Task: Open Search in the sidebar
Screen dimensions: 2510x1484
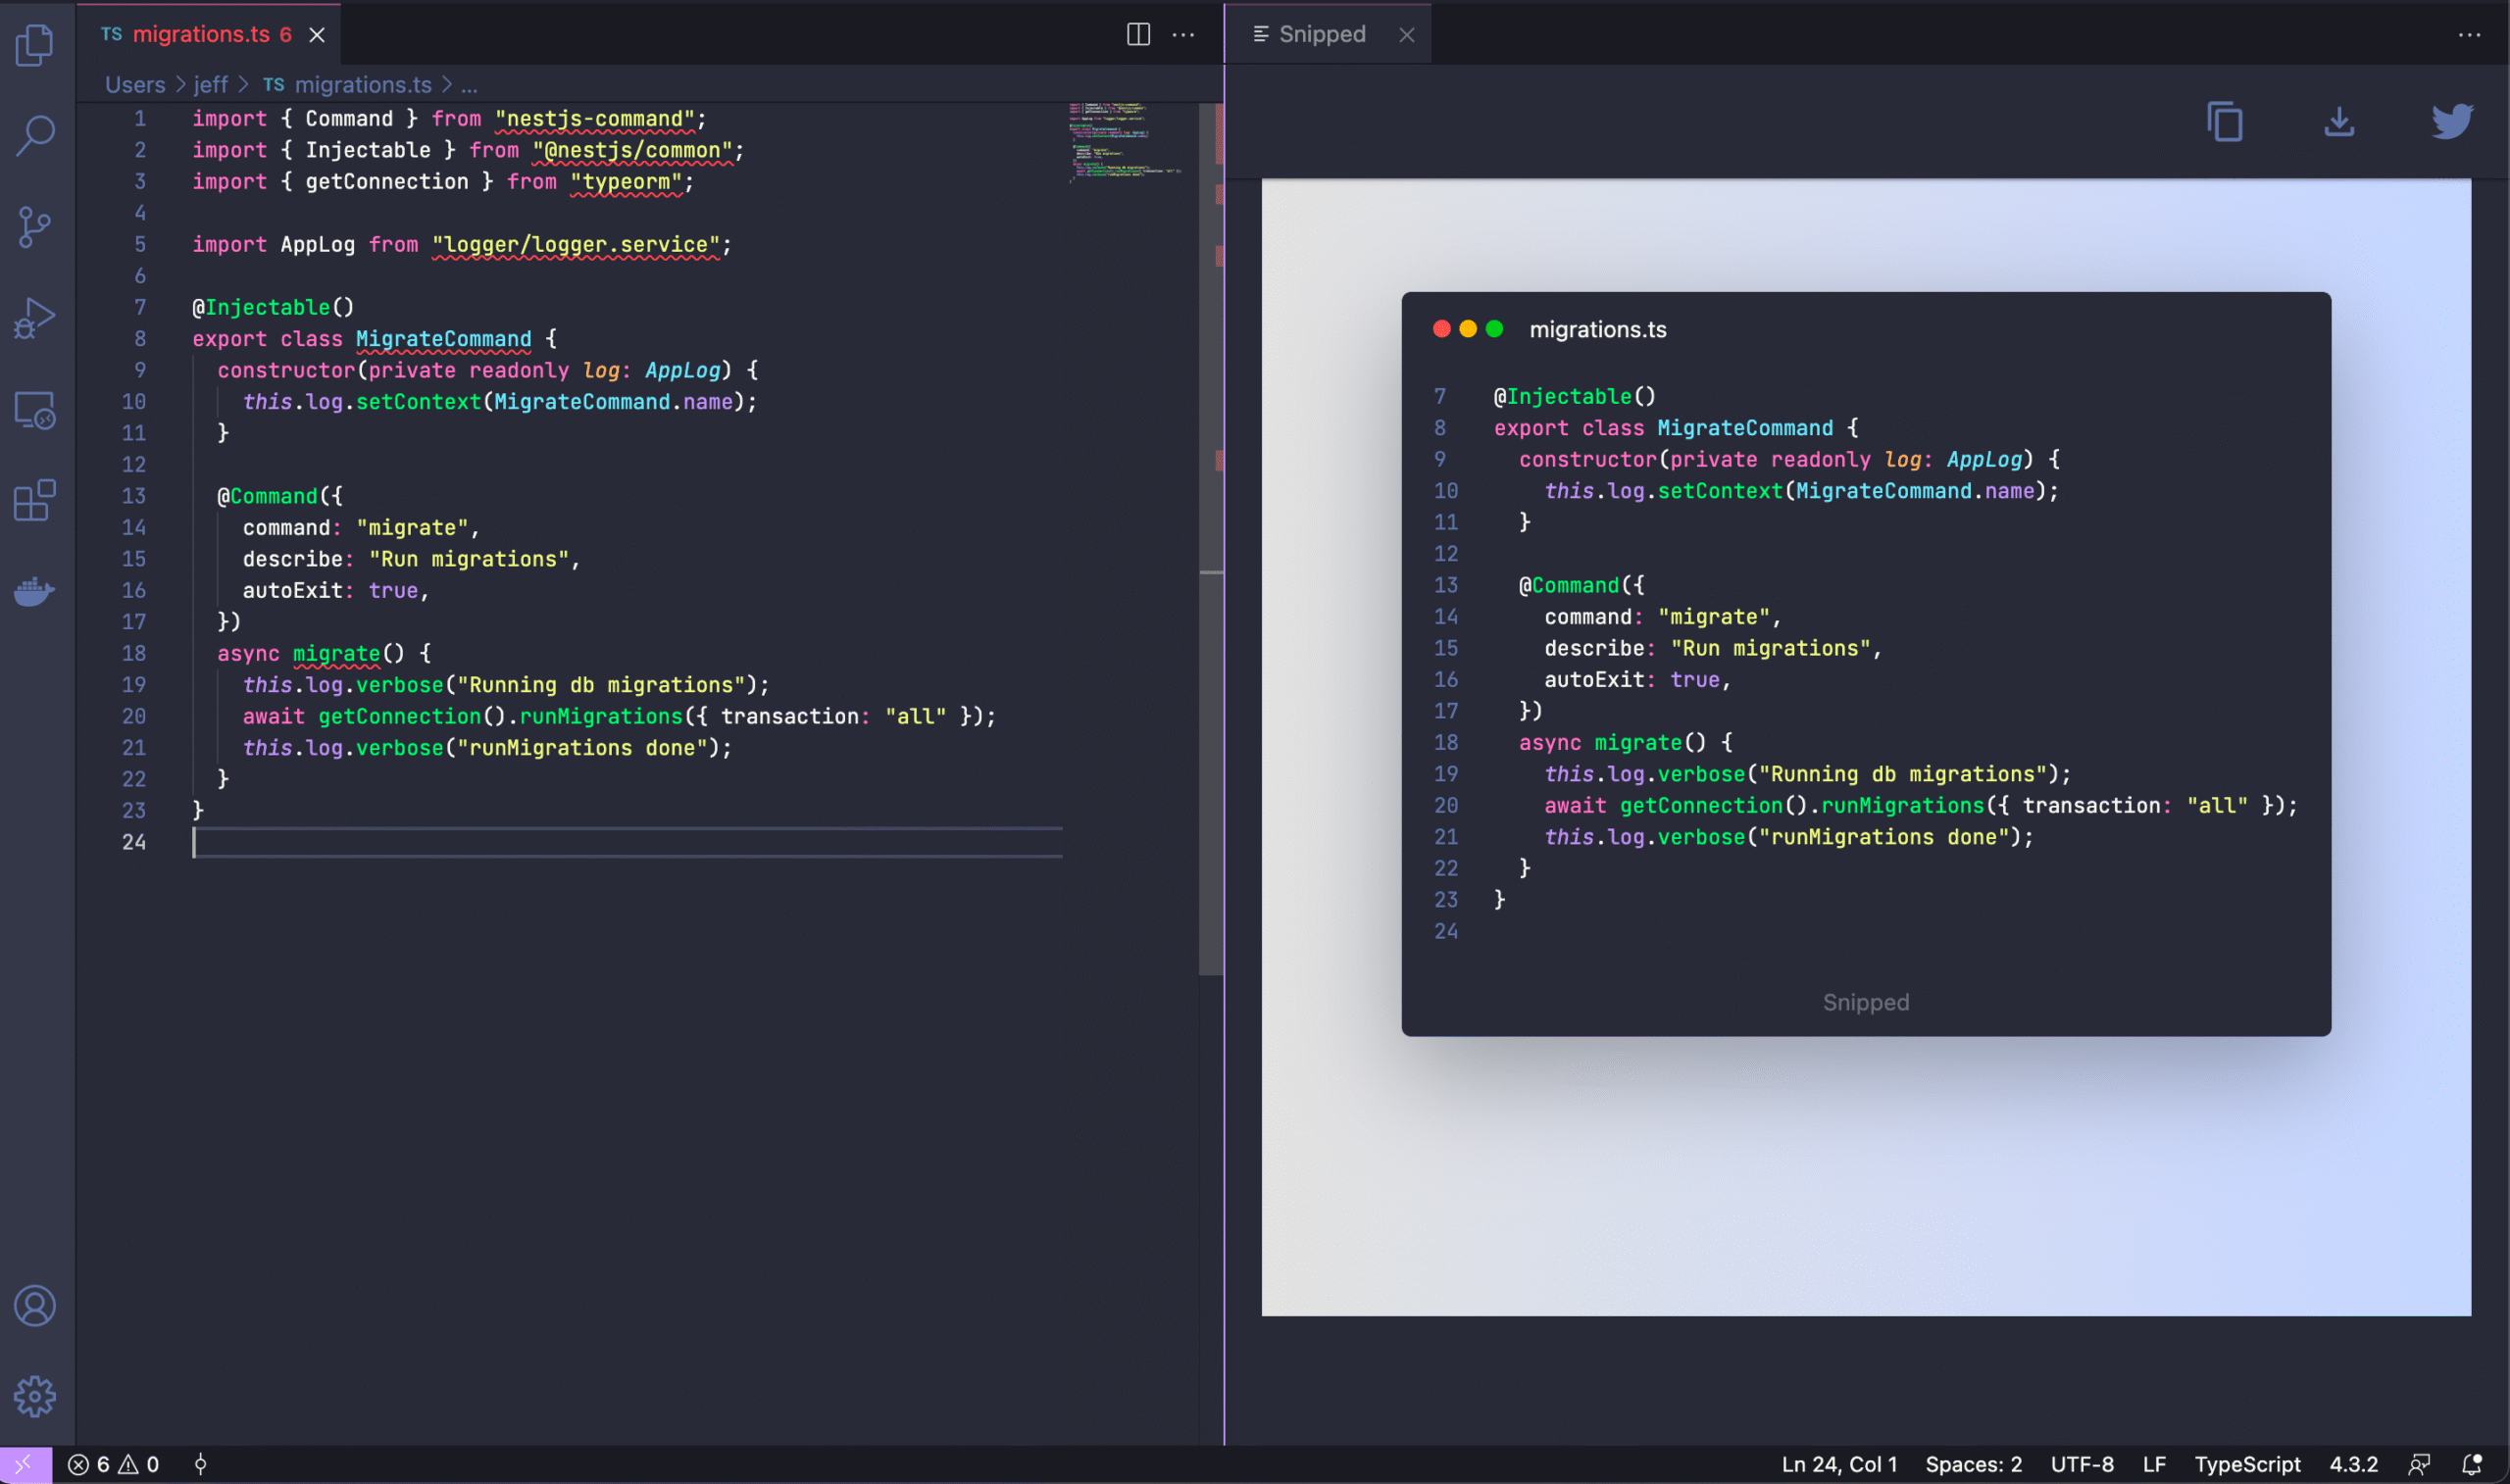Action: 36,133
